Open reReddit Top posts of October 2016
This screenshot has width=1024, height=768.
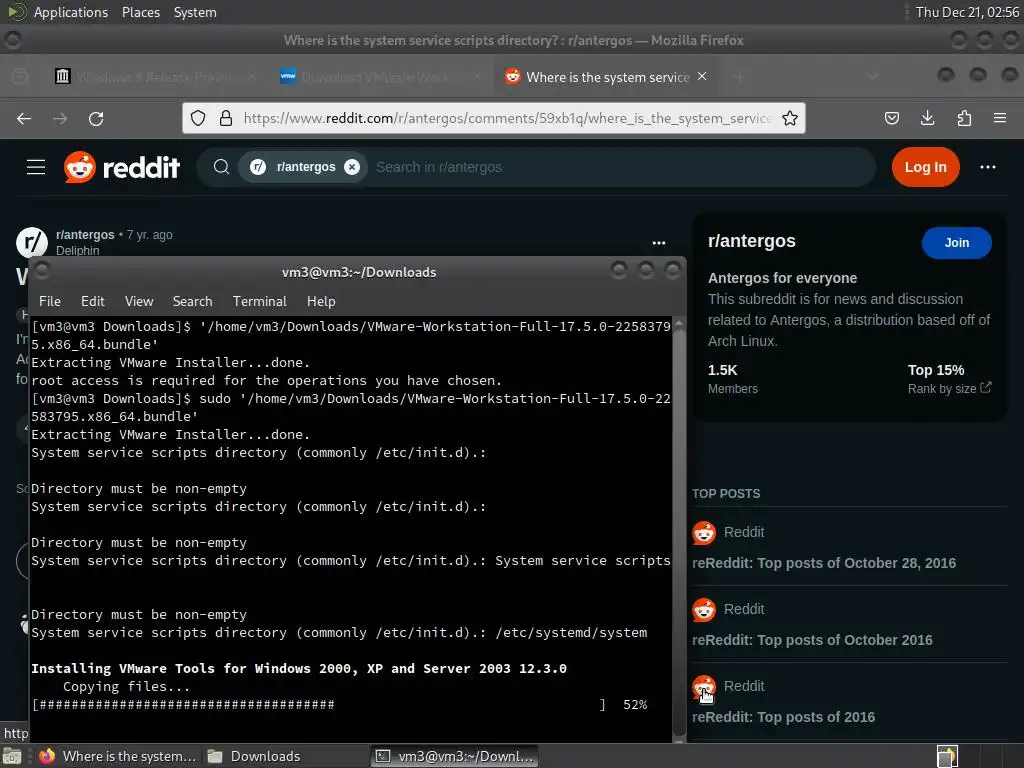click(x=812, y=640)
